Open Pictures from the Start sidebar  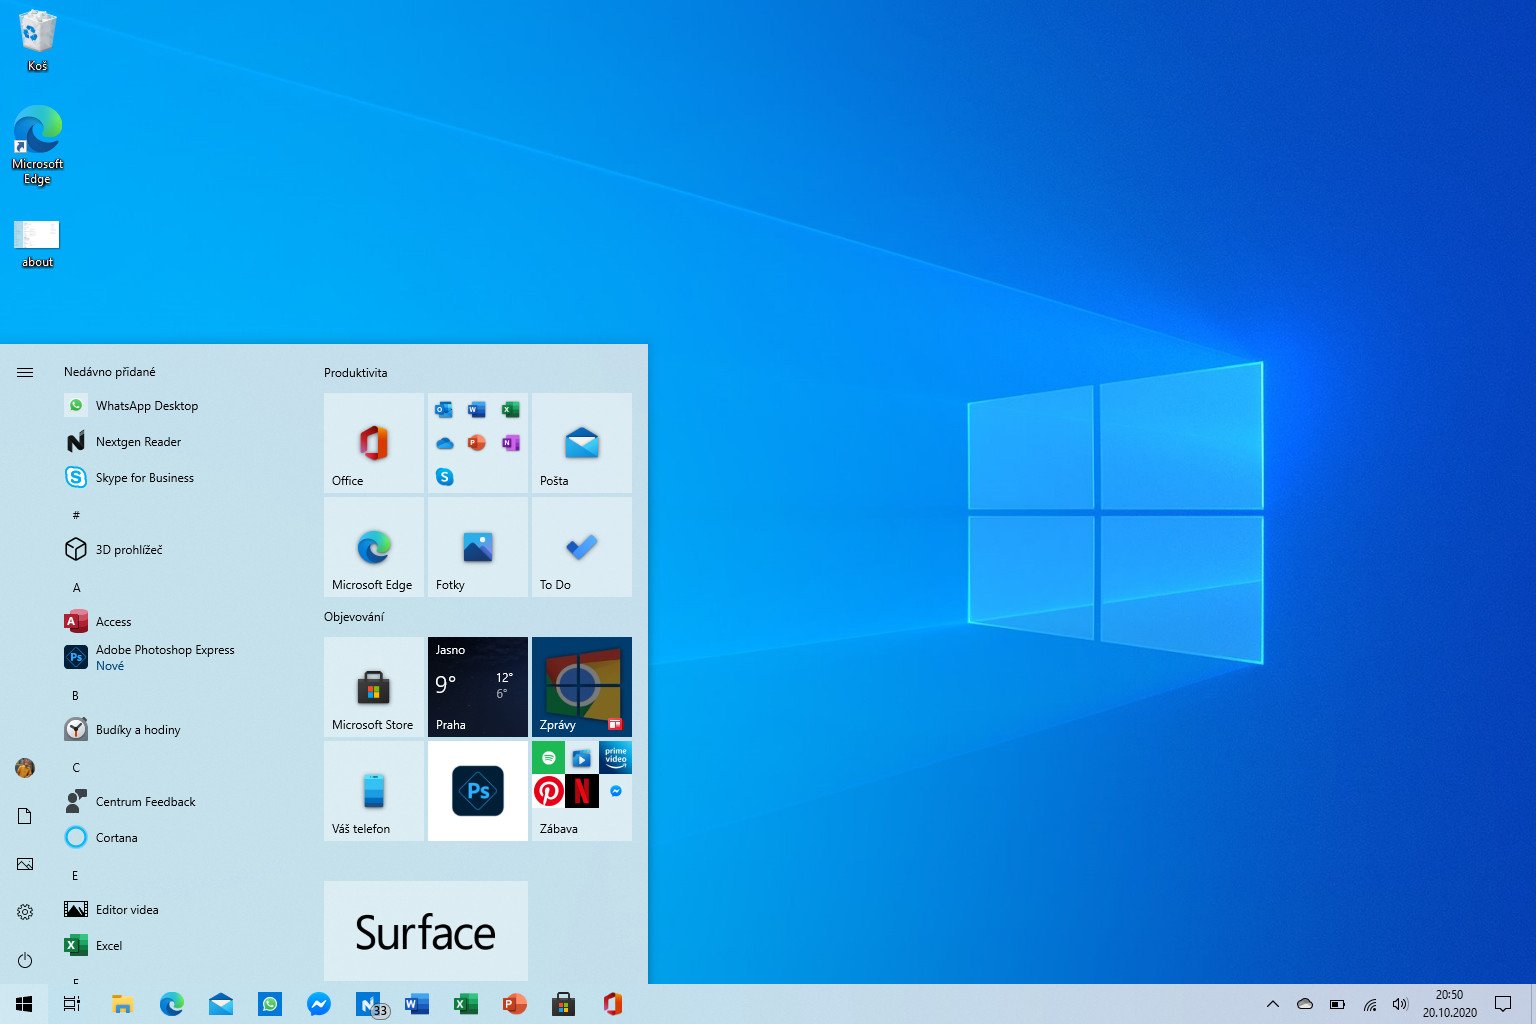[x=25, y=864]
